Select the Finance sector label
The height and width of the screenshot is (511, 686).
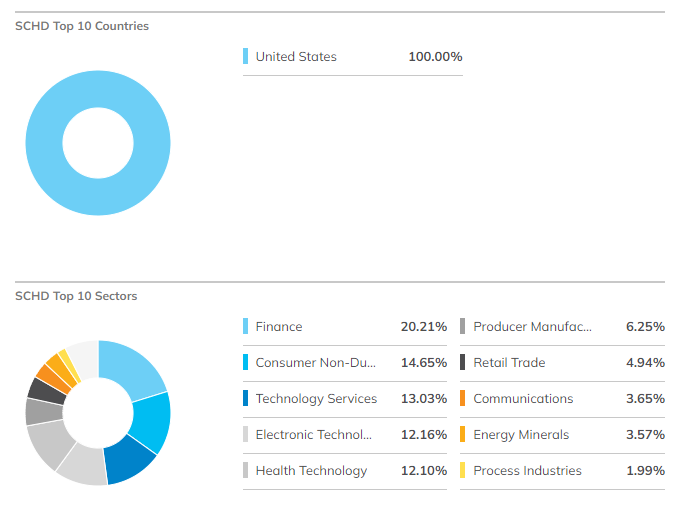pyautogui.click(x=279, y=327)
